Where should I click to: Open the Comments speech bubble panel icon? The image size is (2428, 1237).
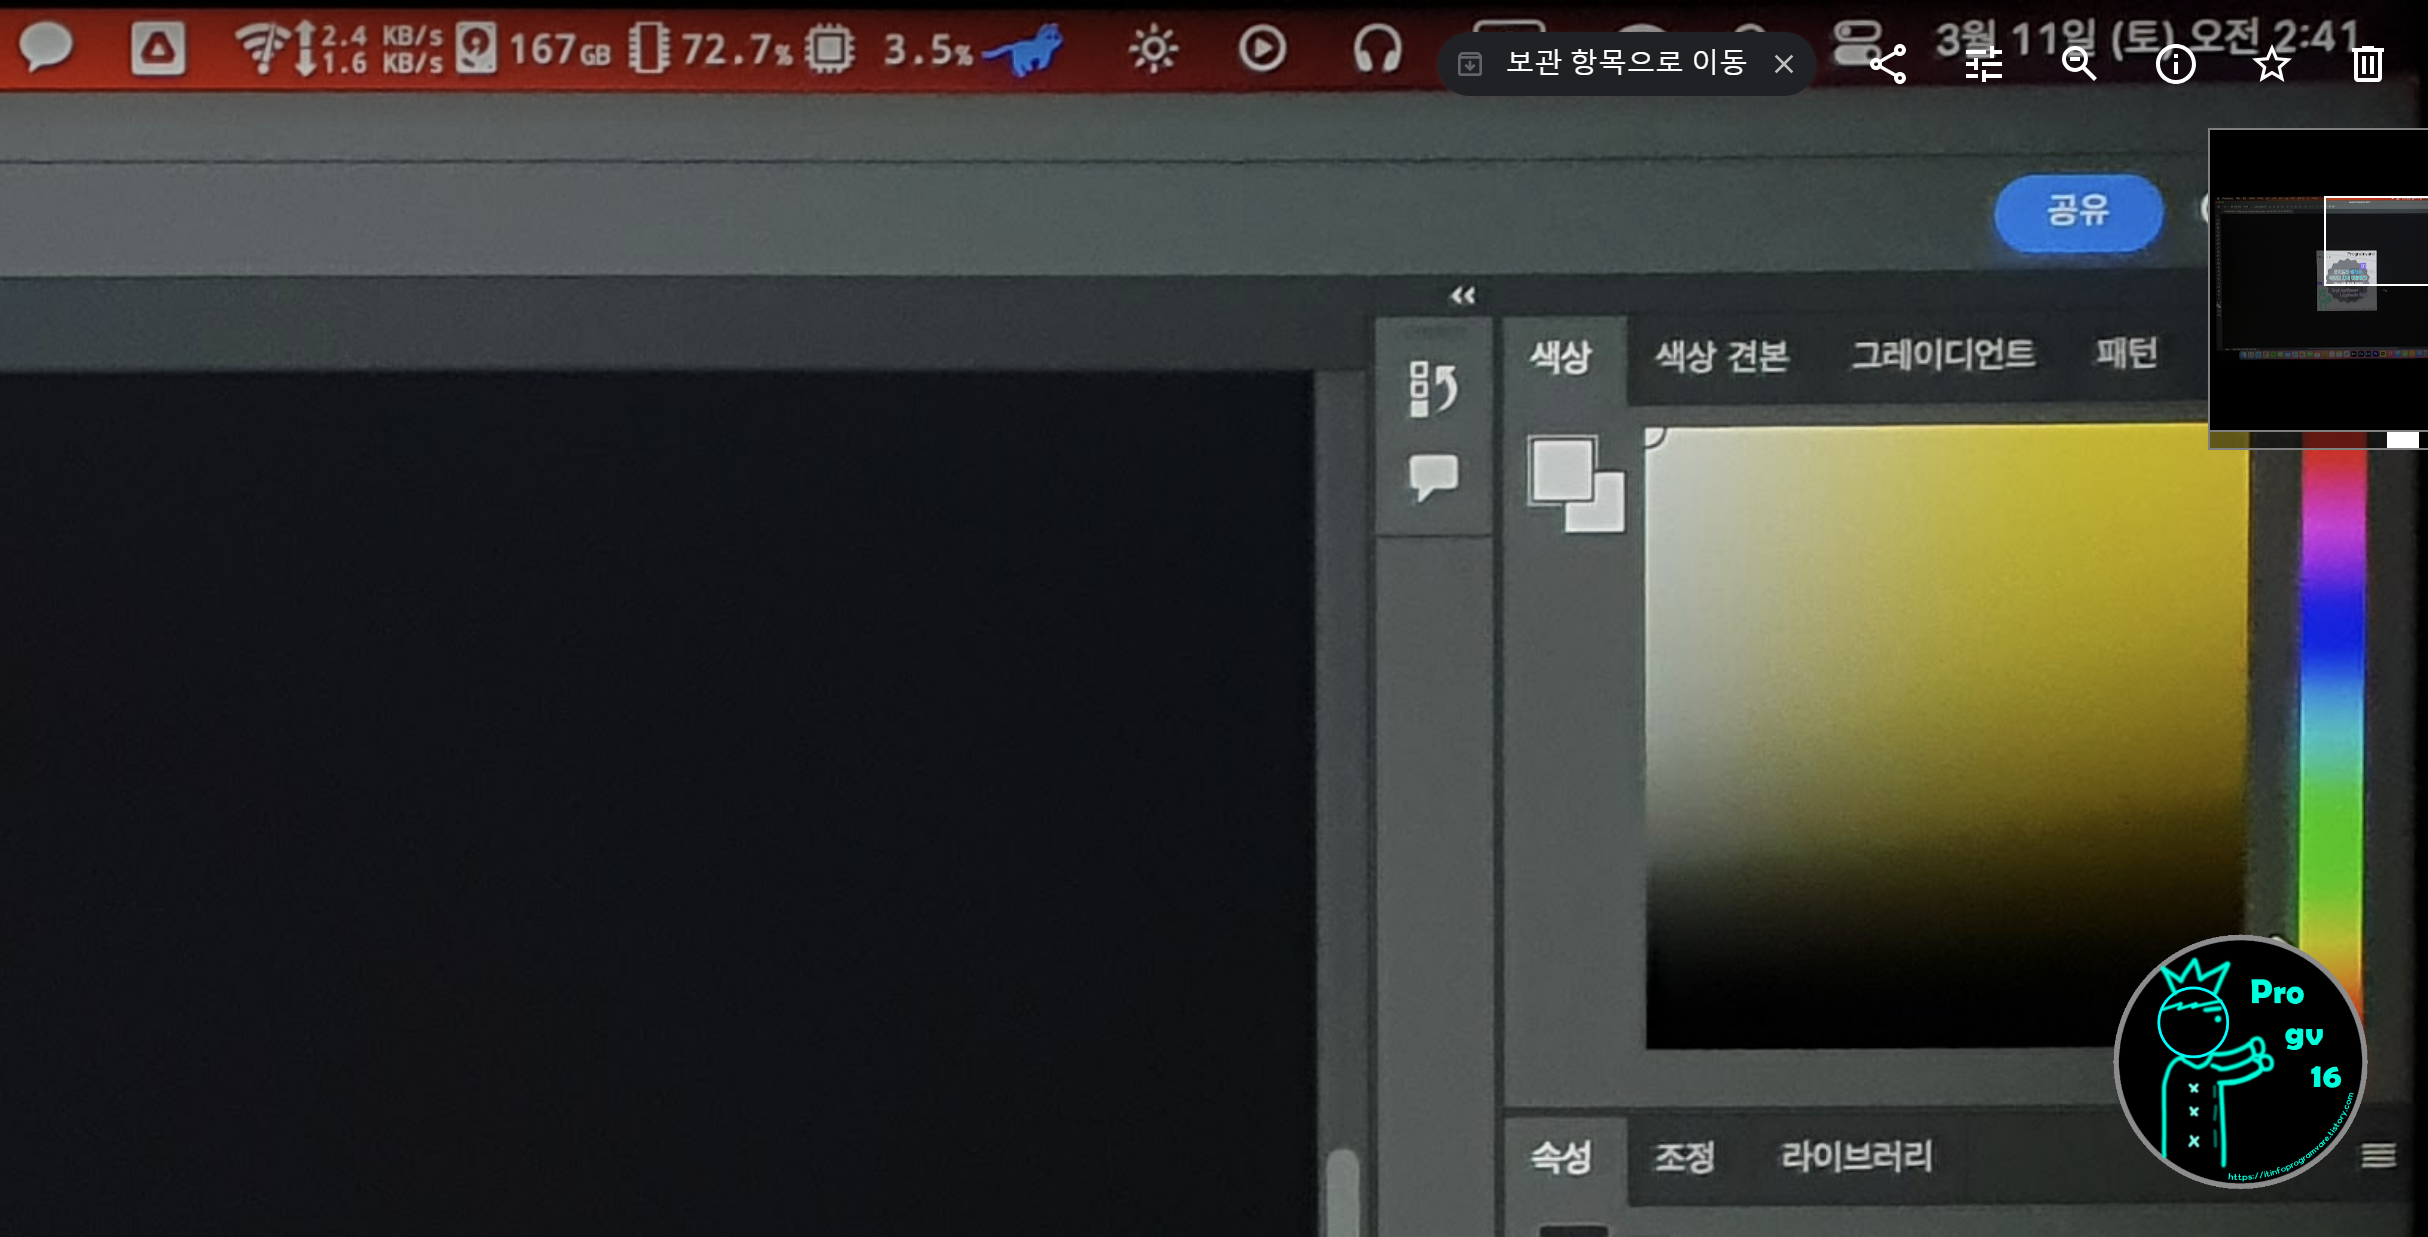(1432, 476)
